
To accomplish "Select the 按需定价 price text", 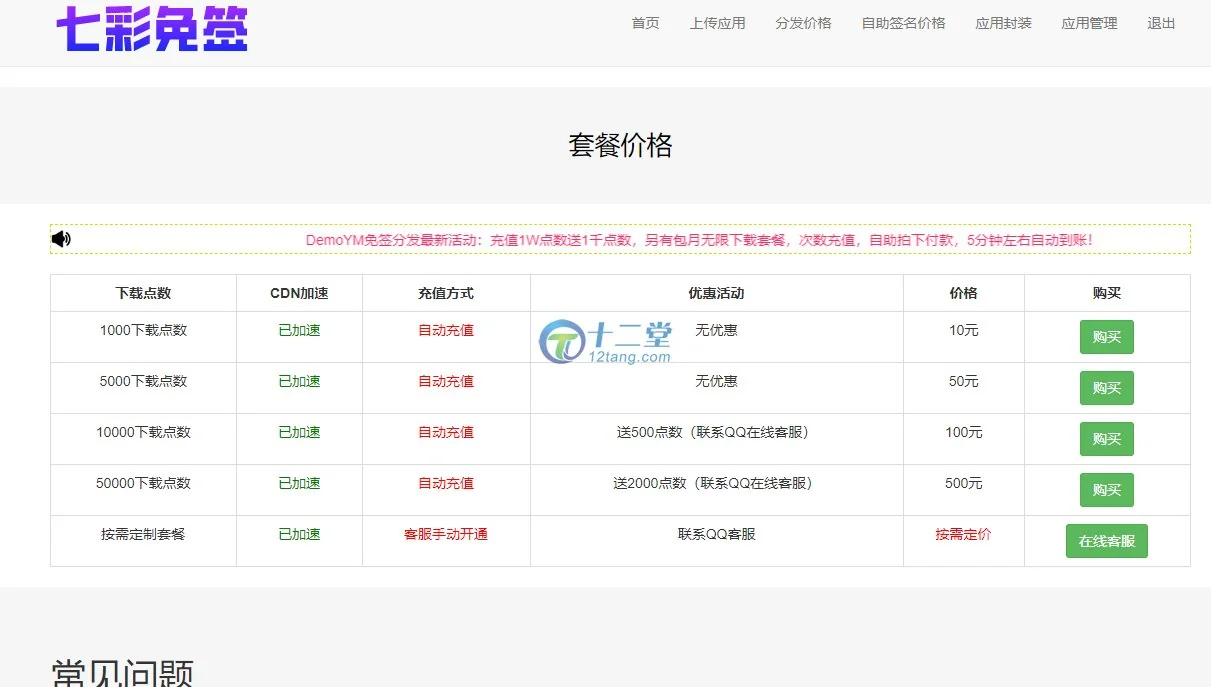I will tap(963, 534).
